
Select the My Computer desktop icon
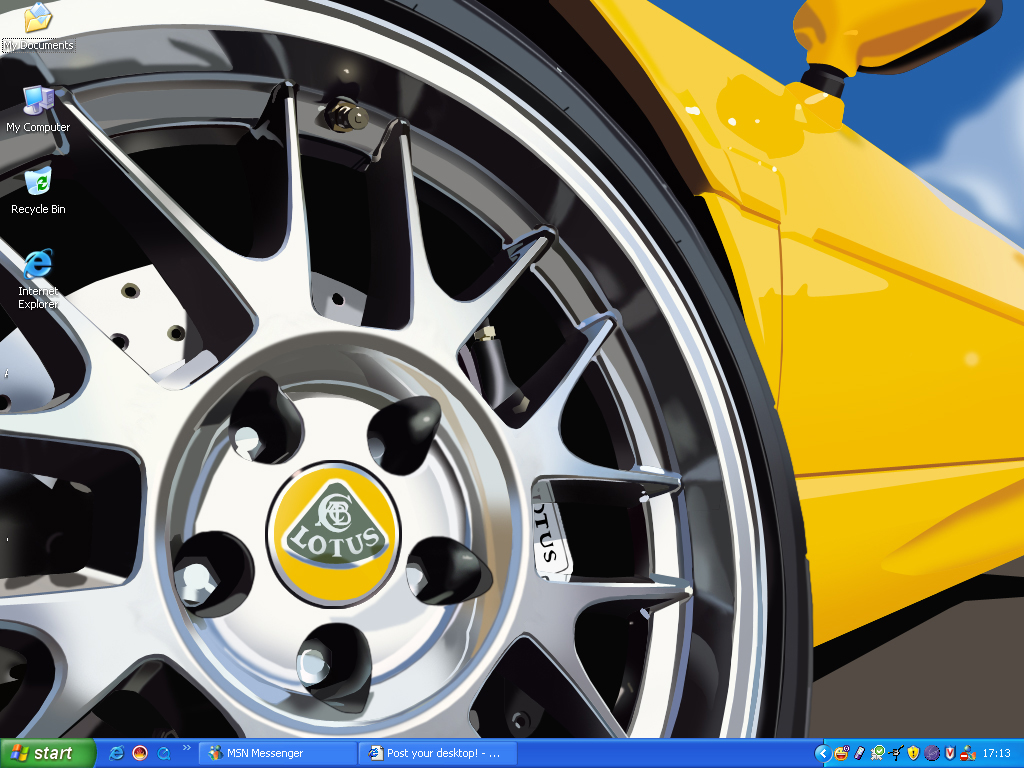click(39, 109)
